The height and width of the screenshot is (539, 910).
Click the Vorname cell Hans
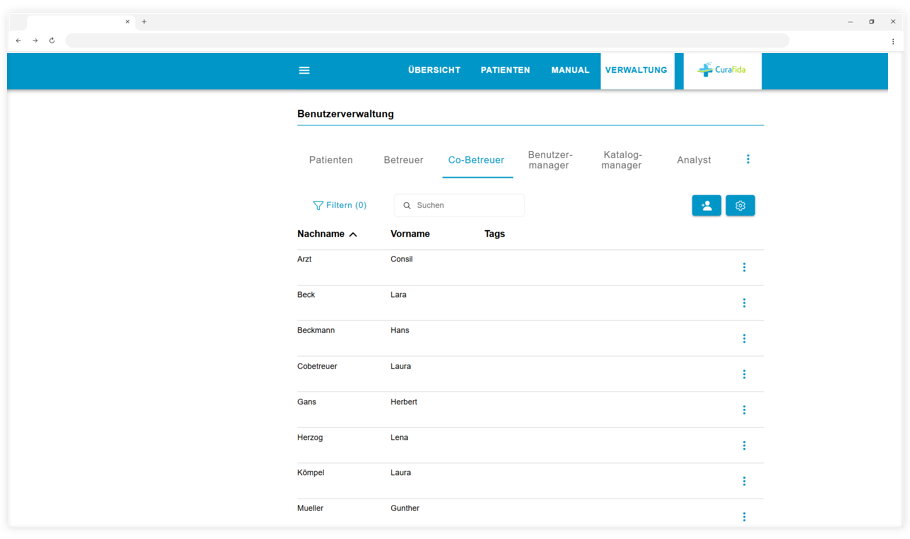coord(399,330)
